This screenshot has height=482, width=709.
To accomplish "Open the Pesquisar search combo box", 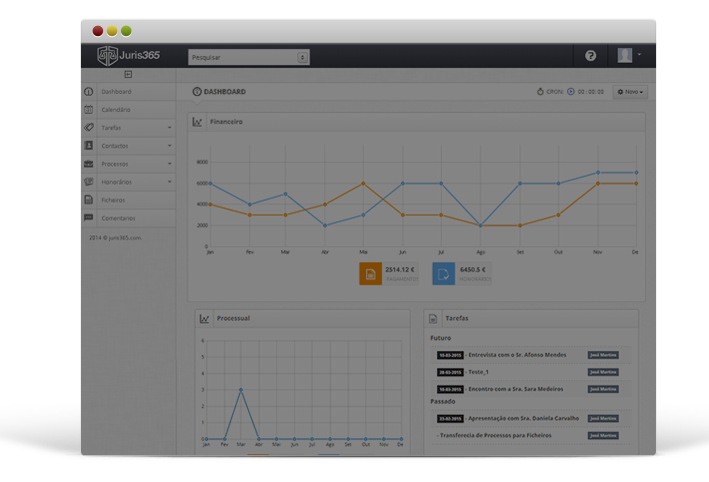I will (248, 57).
